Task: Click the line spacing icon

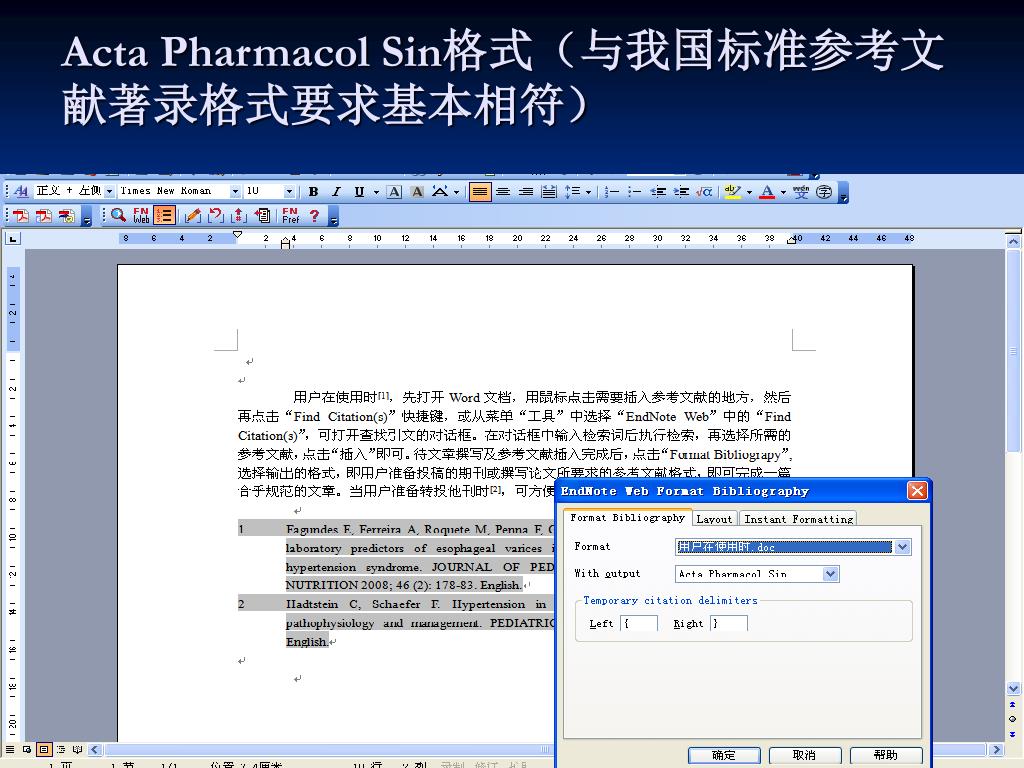Action: click(x=572, y=191)
